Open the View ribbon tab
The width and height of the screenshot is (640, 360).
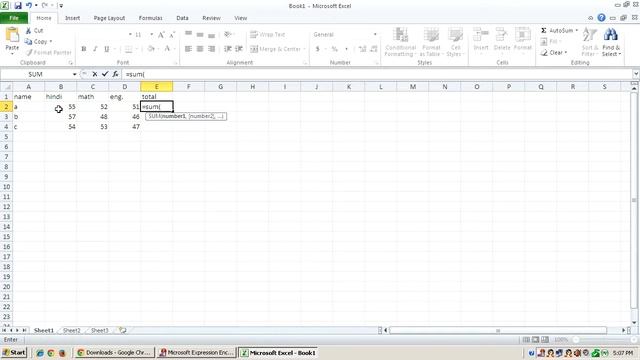tap(240, 18)
